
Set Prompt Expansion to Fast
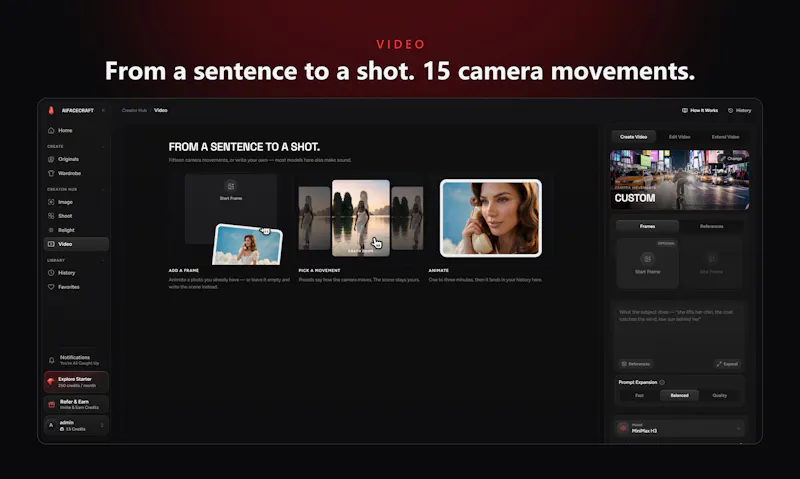click(639, 395)
